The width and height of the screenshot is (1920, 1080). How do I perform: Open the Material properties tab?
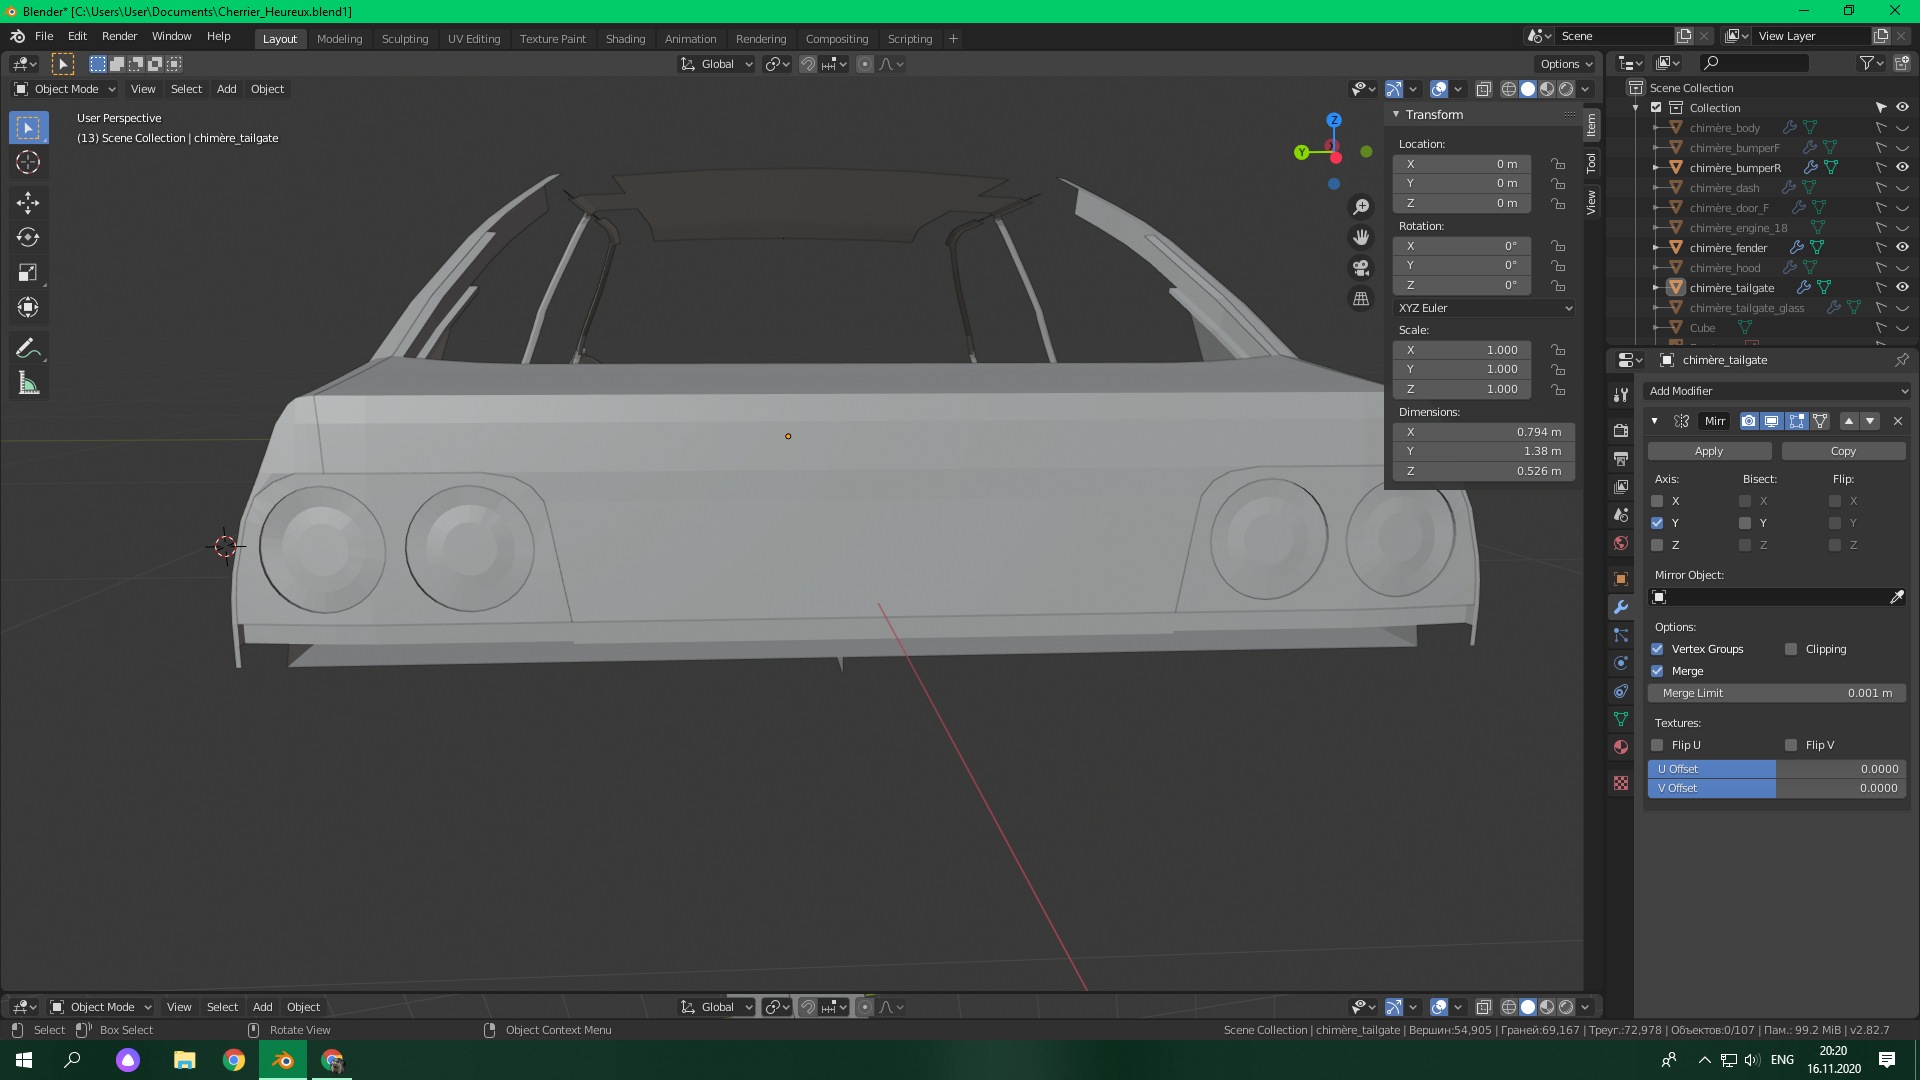click(1621, 747)
